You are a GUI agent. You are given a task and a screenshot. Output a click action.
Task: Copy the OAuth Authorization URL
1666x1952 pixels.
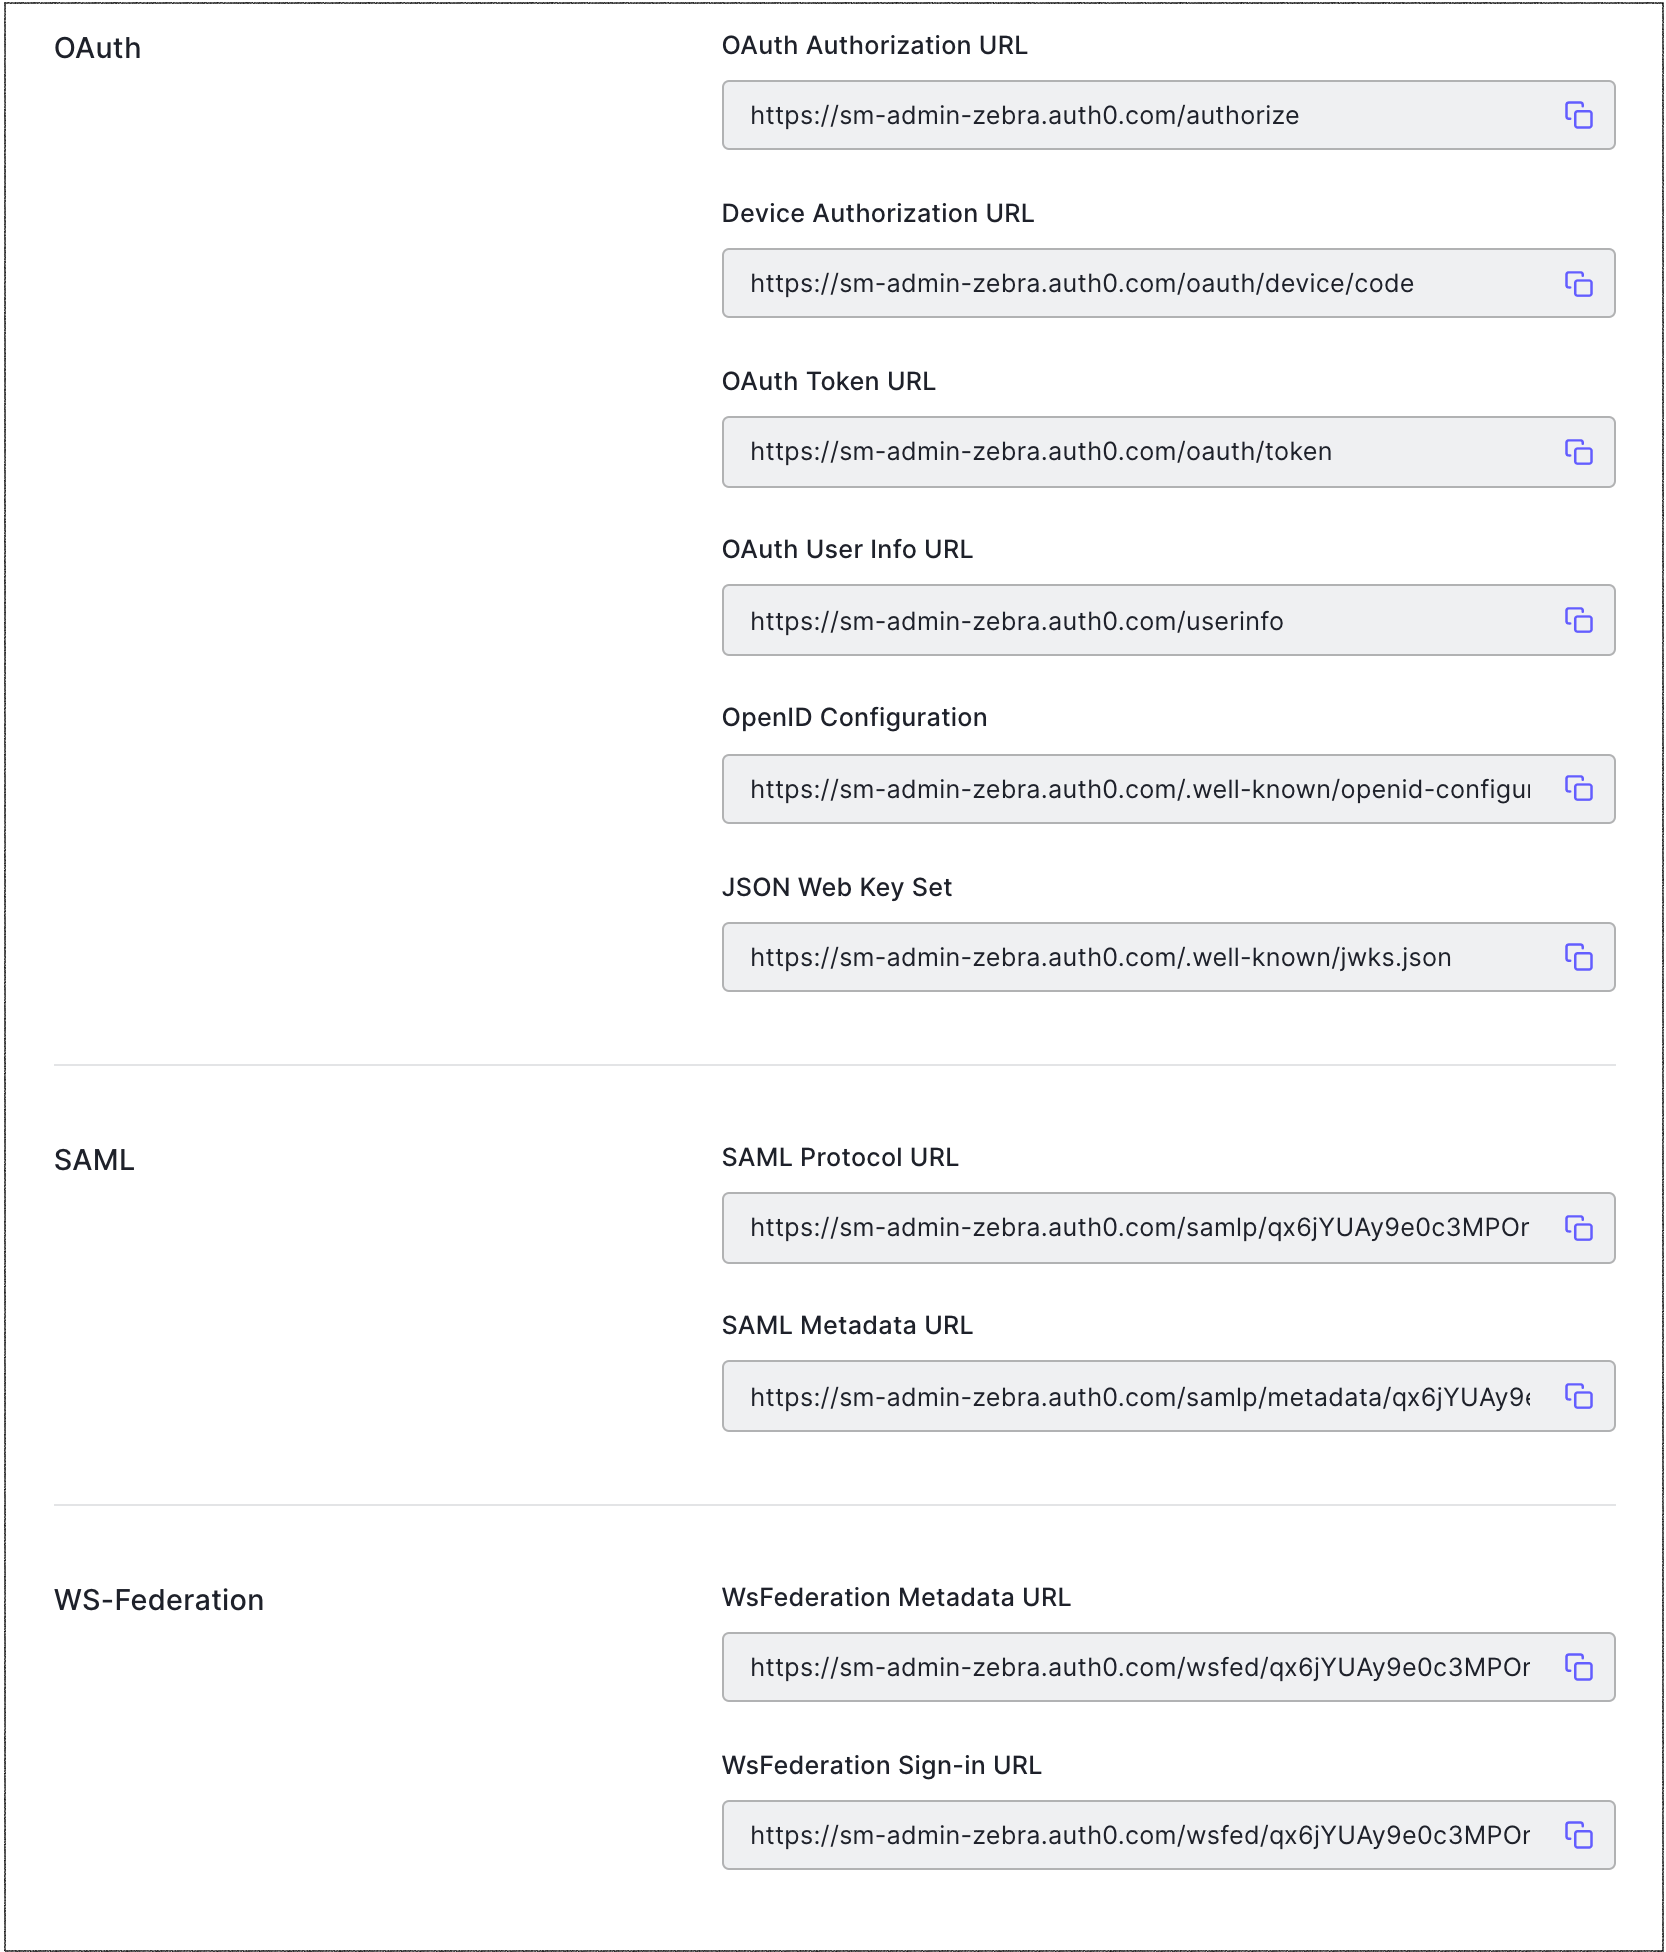[1578, 116]
